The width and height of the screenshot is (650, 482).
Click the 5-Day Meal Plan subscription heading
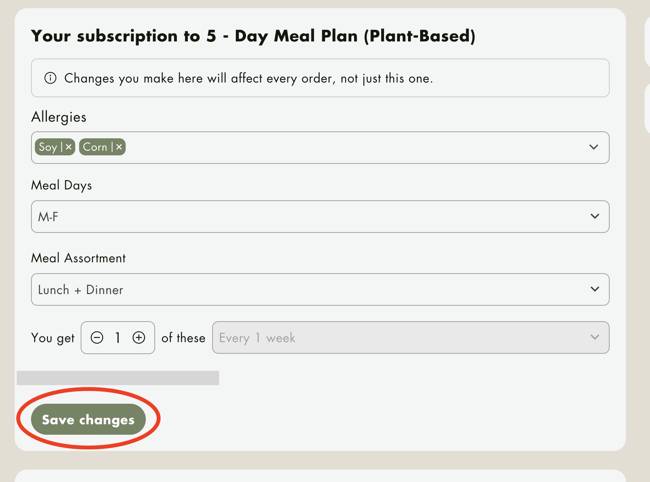pyautogui.click(x=253, y=36)
